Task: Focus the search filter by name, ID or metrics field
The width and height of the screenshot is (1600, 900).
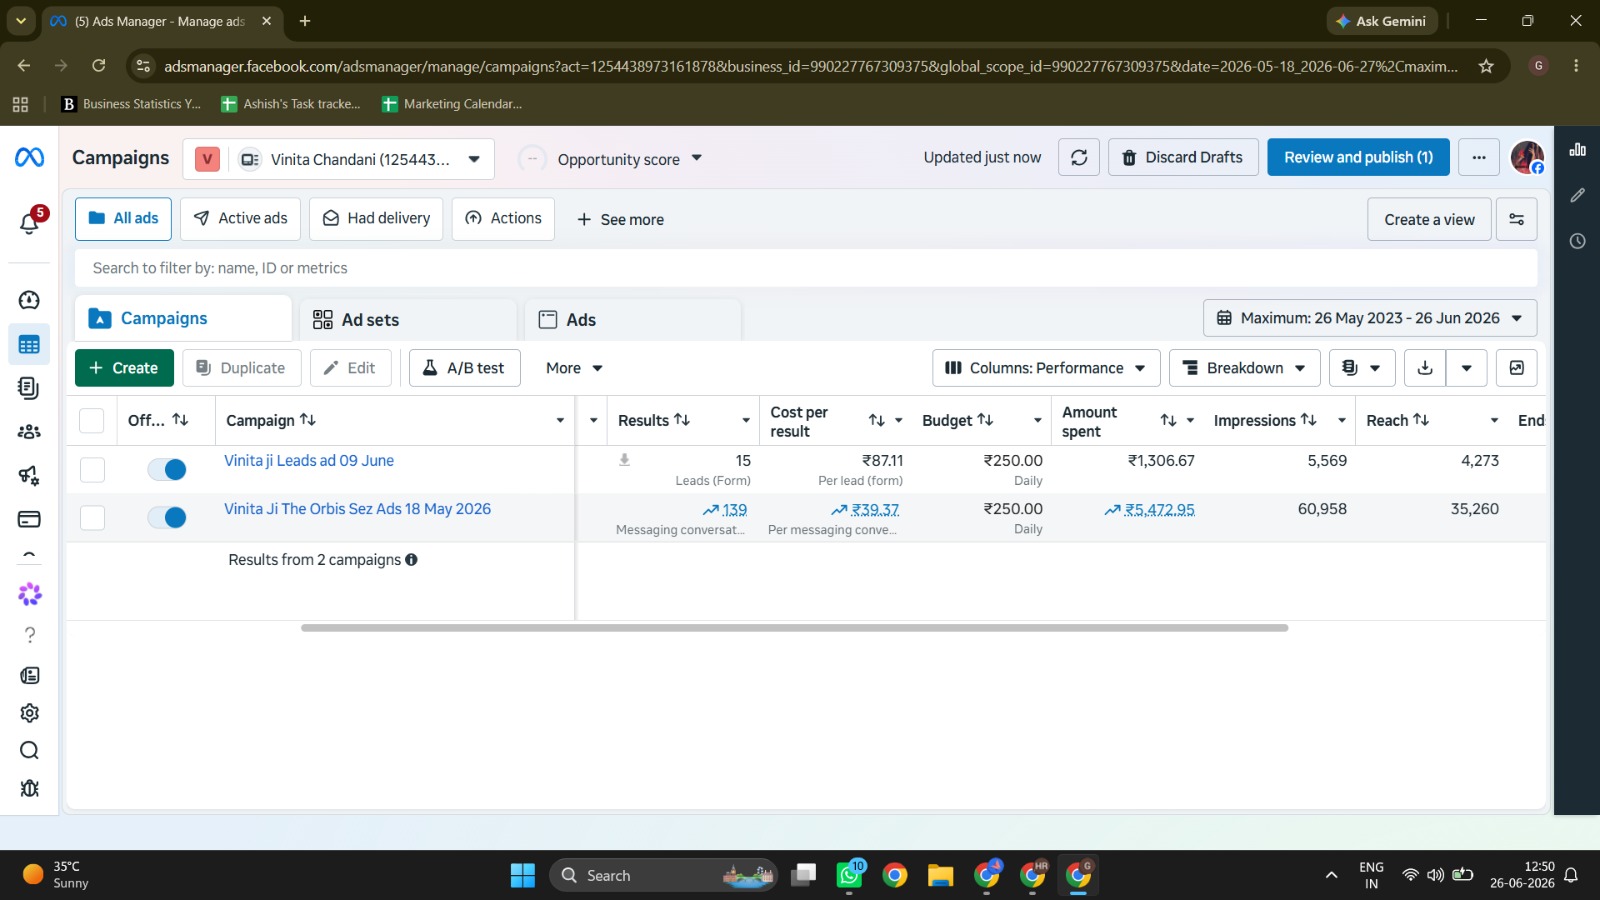Action: [x=806, y=268]
